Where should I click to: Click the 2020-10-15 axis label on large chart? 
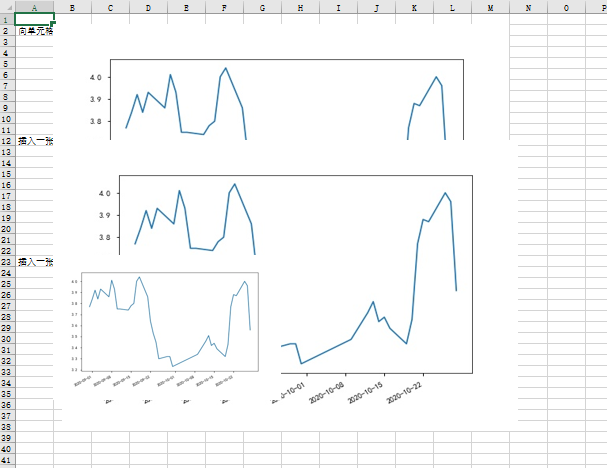(x=365, y=392)
